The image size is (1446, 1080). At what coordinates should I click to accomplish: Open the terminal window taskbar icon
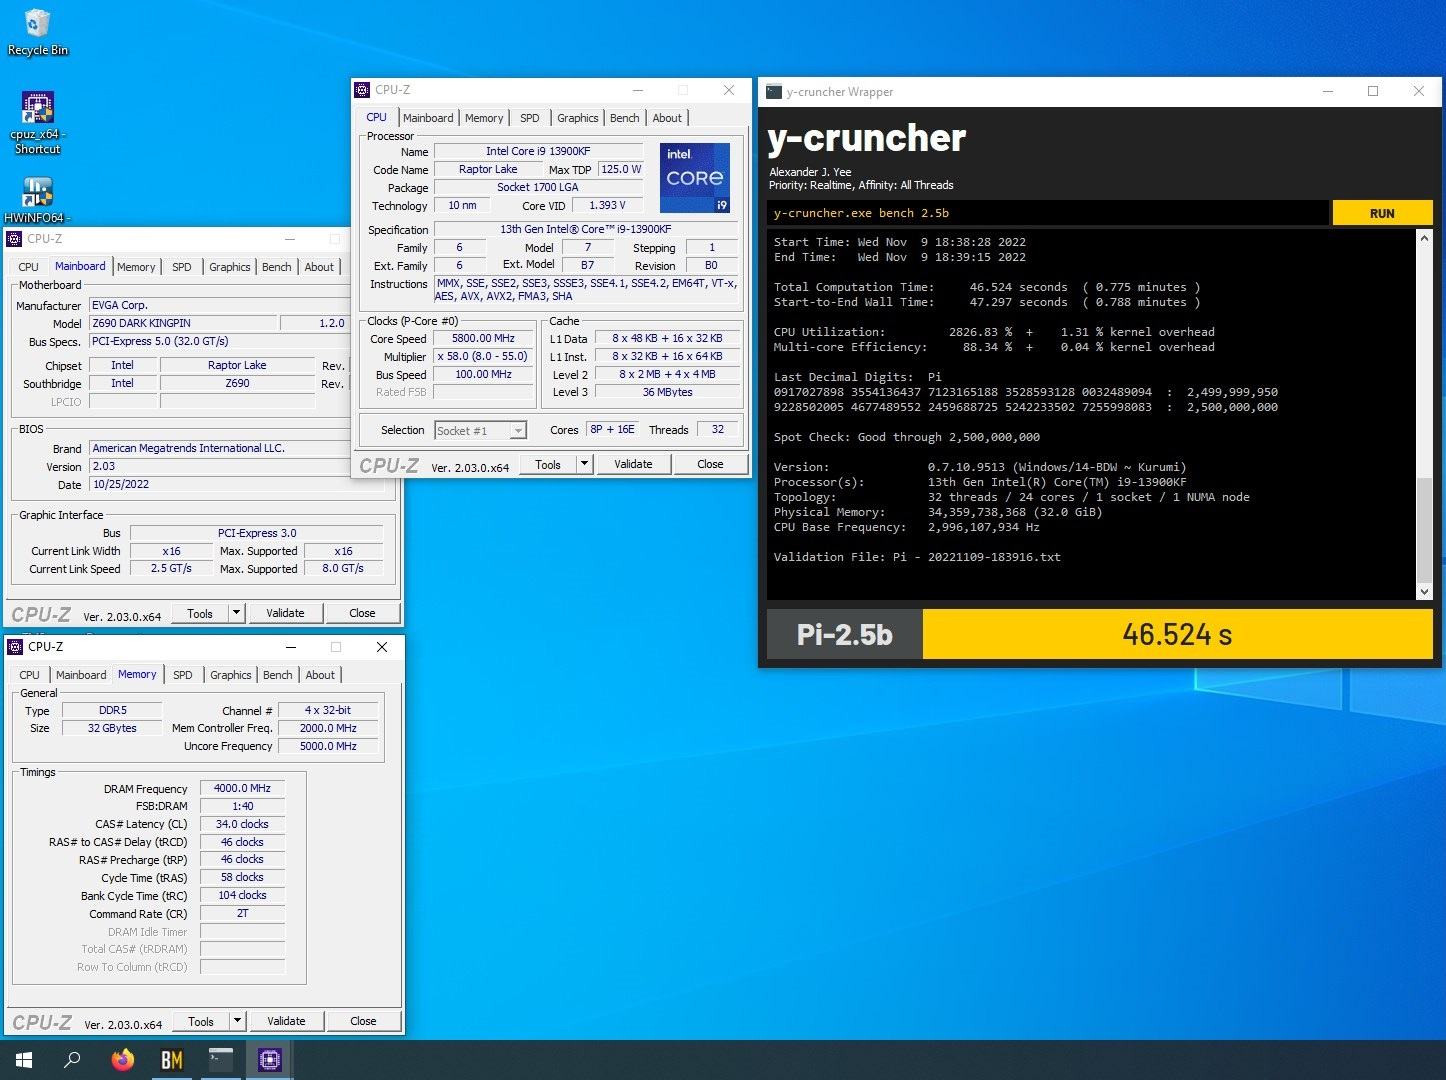tap(220, 1060)
